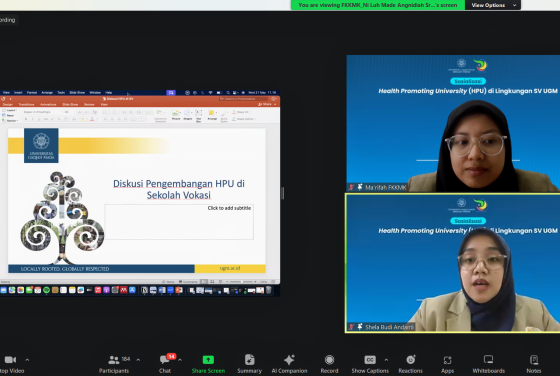
Task: Open the Layout dropdown in ribbon
Action: click(11, 110)
